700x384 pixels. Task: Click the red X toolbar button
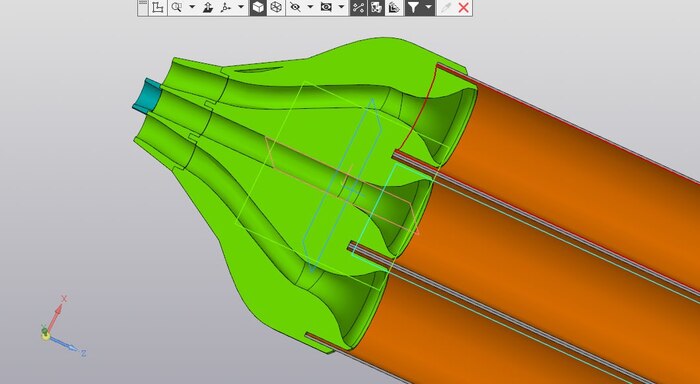pos(464,7)
